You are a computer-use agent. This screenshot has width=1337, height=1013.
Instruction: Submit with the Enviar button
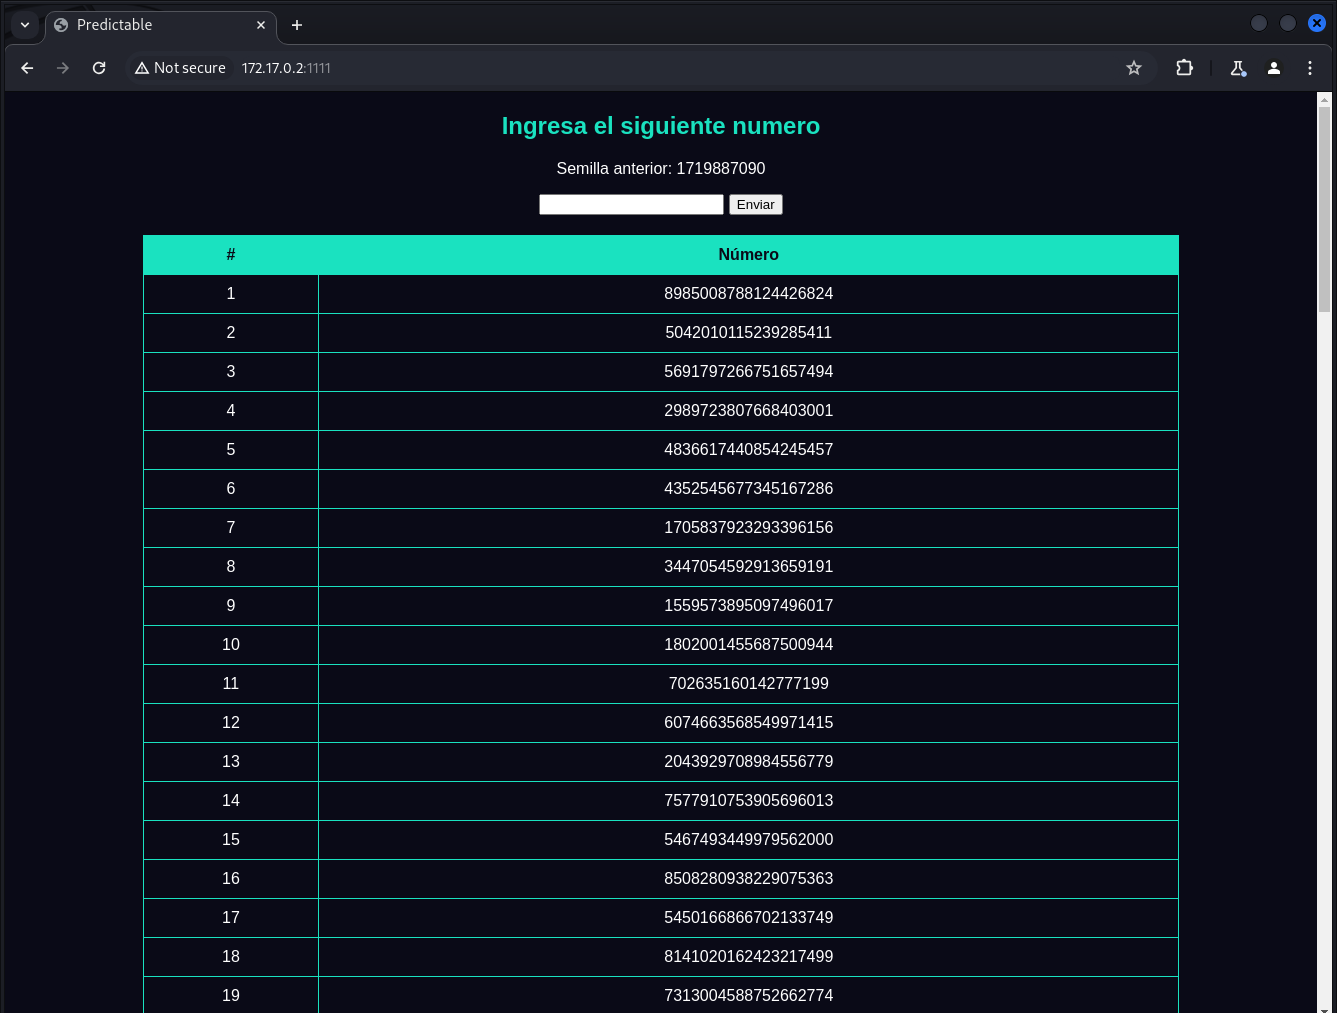(x=756, y=204)
